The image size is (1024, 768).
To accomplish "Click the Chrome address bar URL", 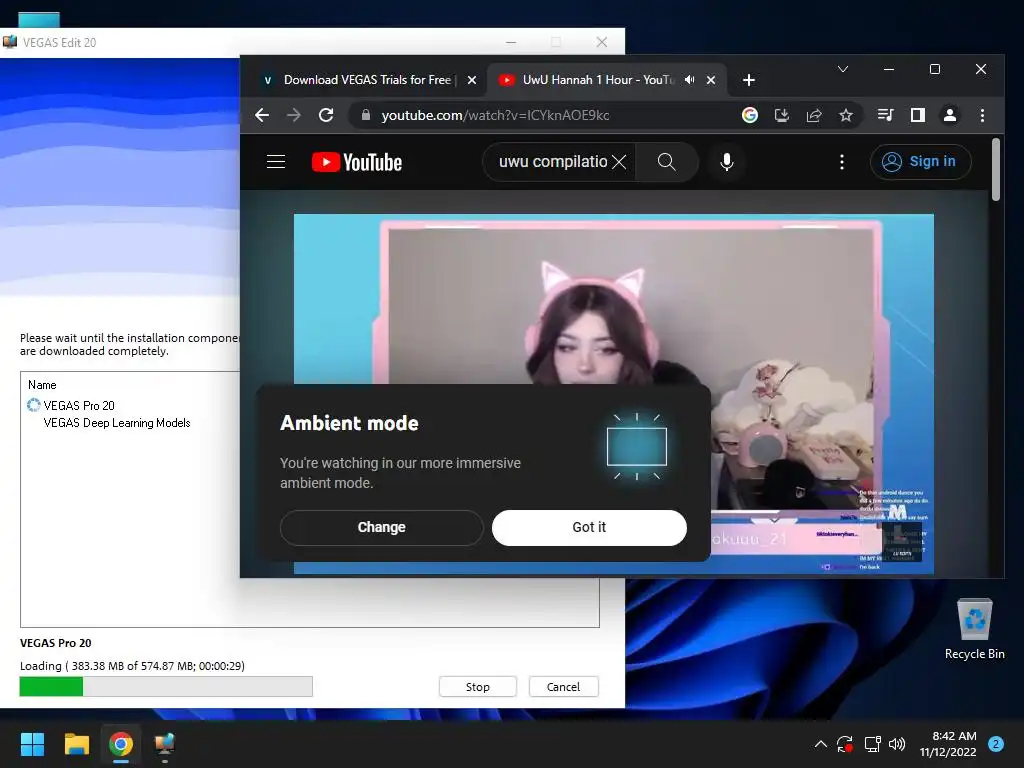I will coord(495,116).
